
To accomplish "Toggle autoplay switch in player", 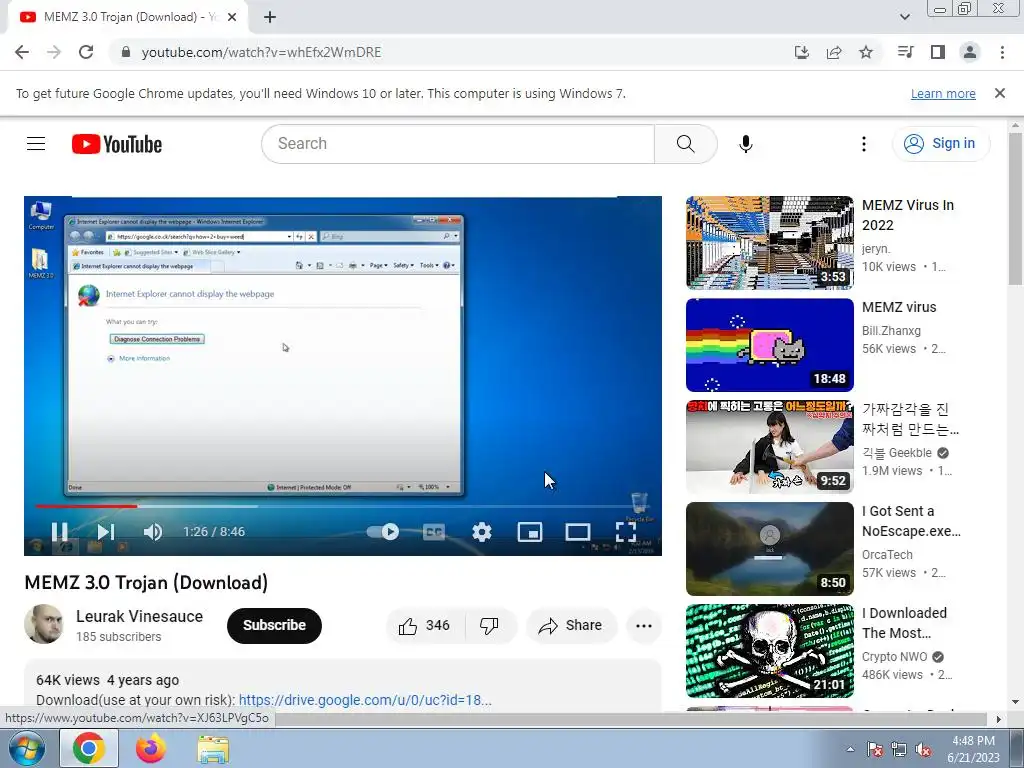I will (x=383, y=532).
